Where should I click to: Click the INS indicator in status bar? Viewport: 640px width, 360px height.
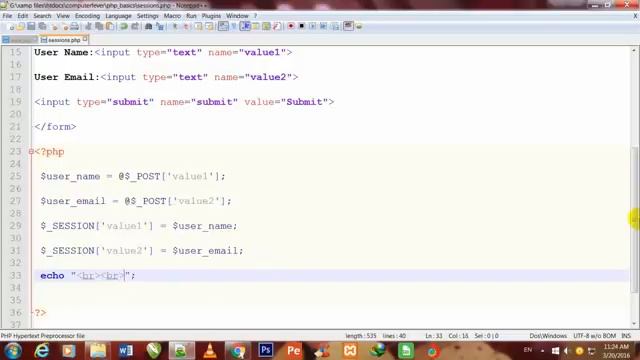tap(626, 336)
